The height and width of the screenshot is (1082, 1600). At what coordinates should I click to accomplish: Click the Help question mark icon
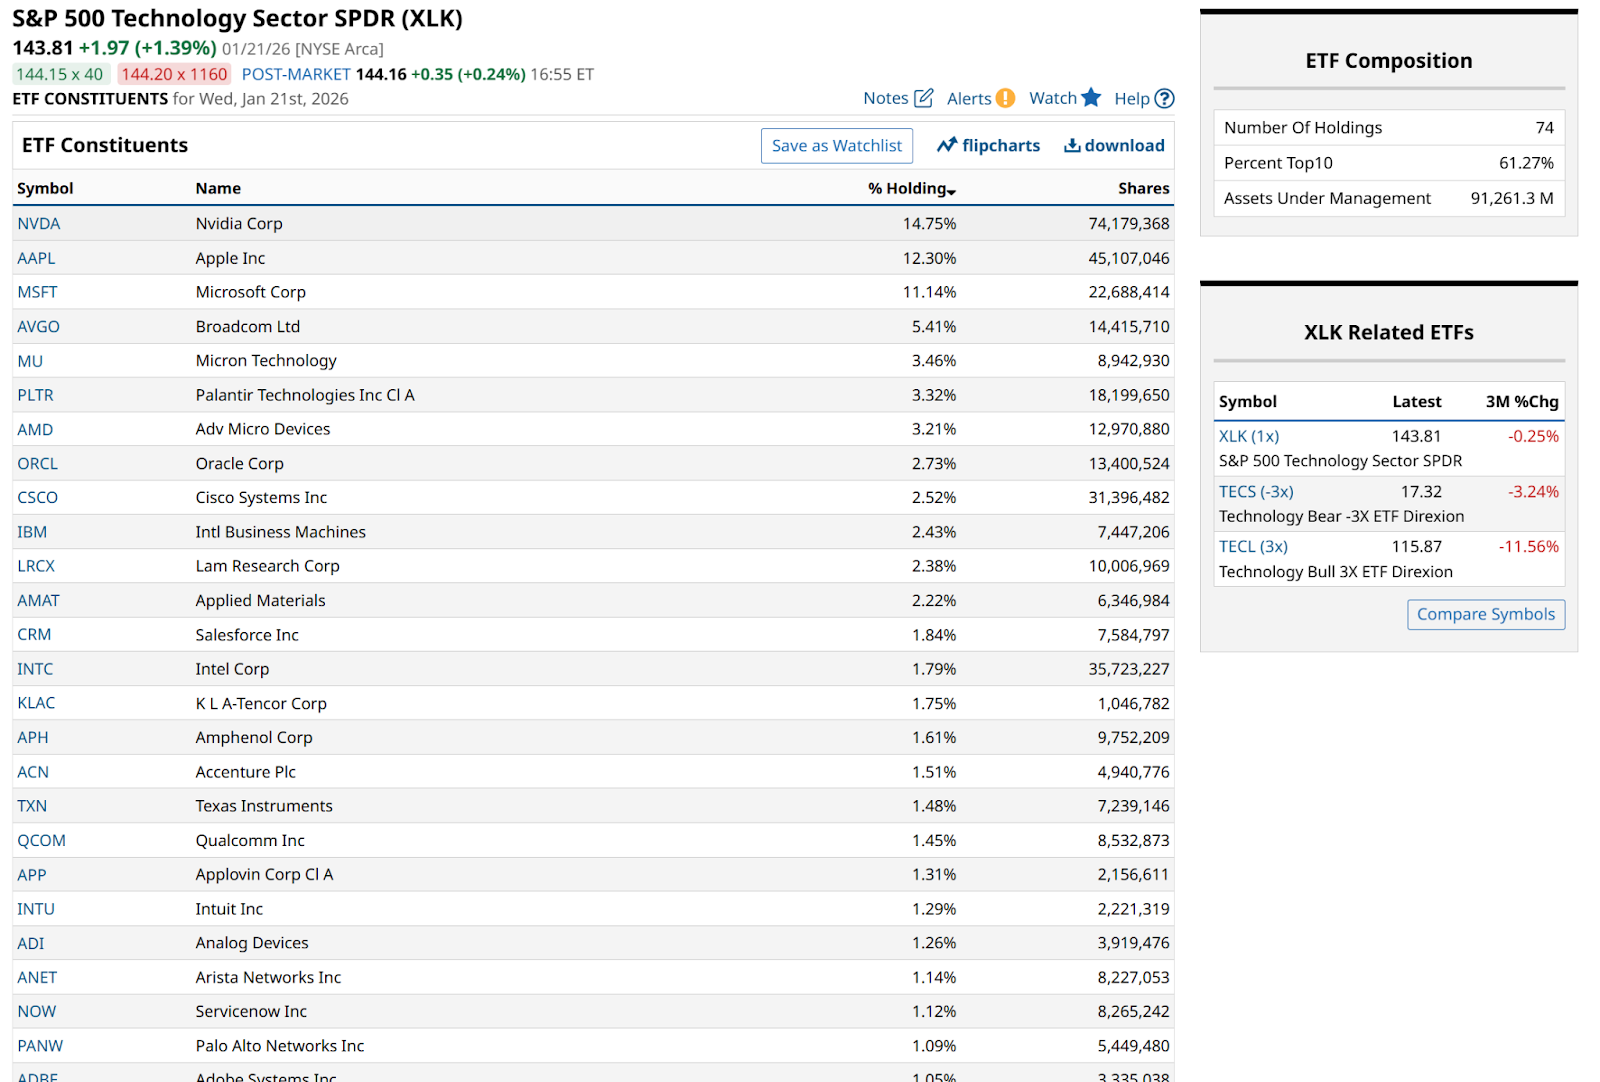[x=1164, y=99]
